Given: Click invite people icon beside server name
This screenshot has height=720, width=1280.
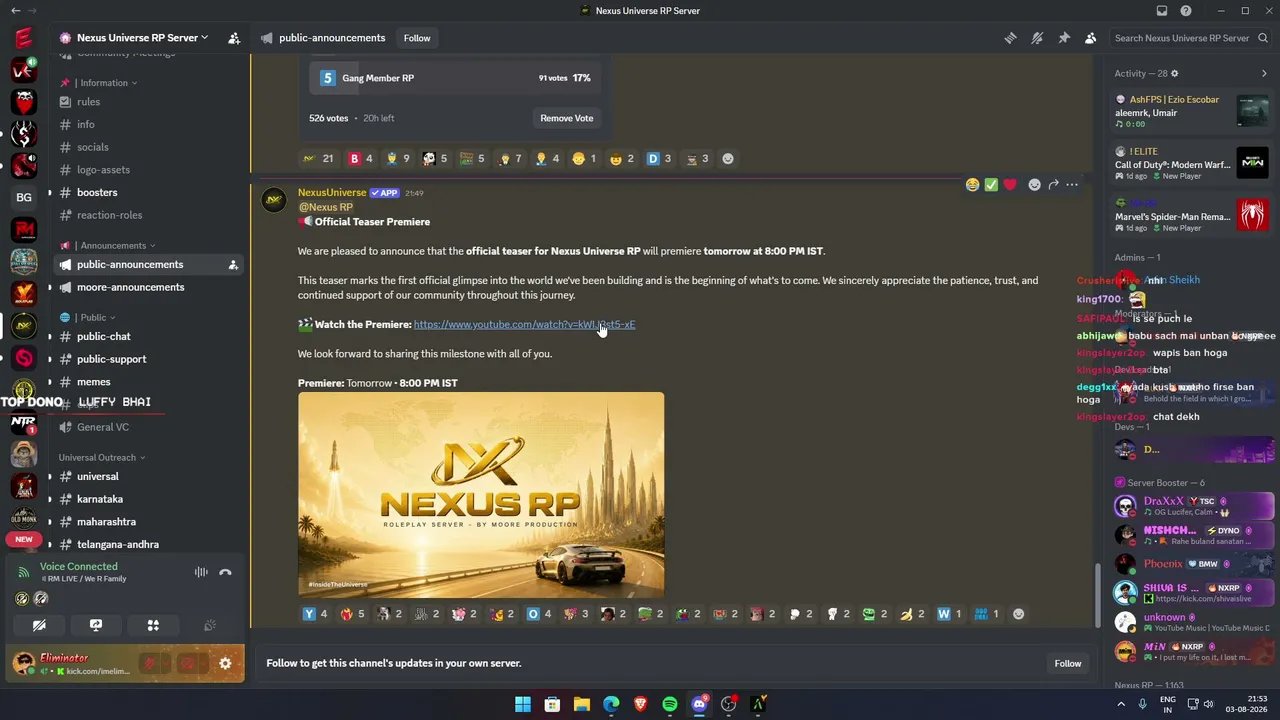Looking at the screenshot, I should (234, 38).
